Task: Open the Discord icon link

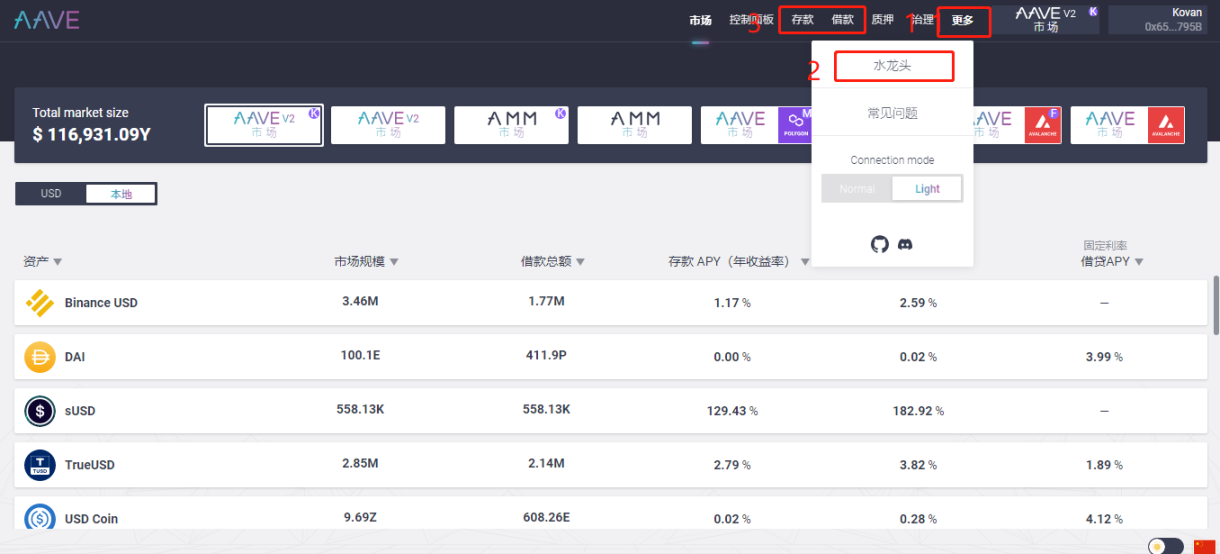Action: [905, 244]
